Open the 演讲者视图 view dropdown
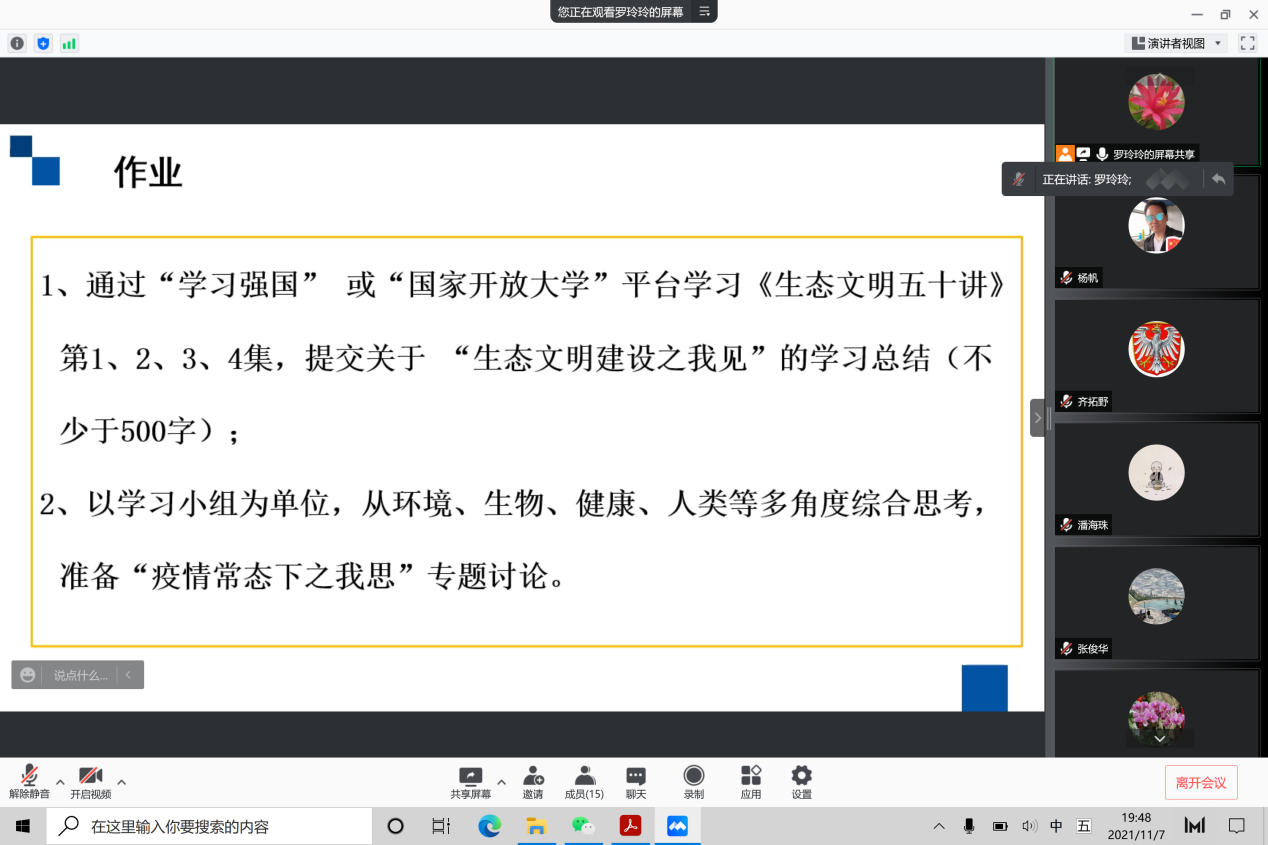The height and width of the screenshot is (845, 1268). (x=1180, y=43)
